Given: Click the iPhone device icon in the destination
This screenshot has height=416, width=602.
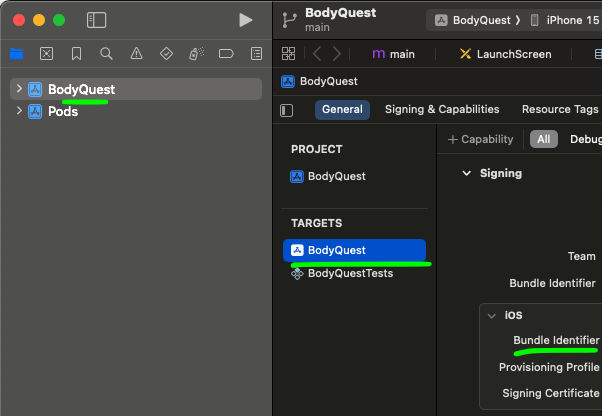Looking at the screenshot, I should [534, 20].
